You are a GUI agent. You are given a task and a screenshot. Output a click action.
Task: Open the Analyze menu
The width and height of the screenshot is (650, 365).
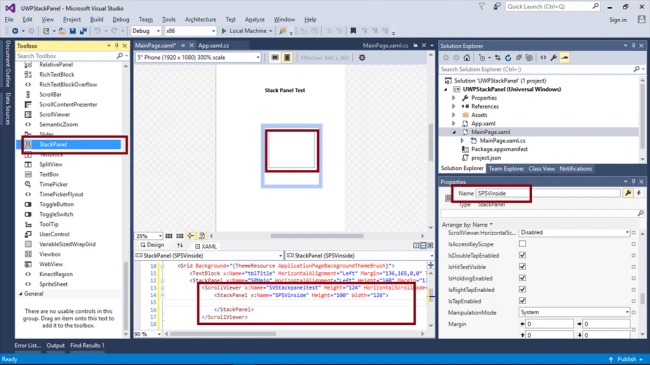coord(255,19)
